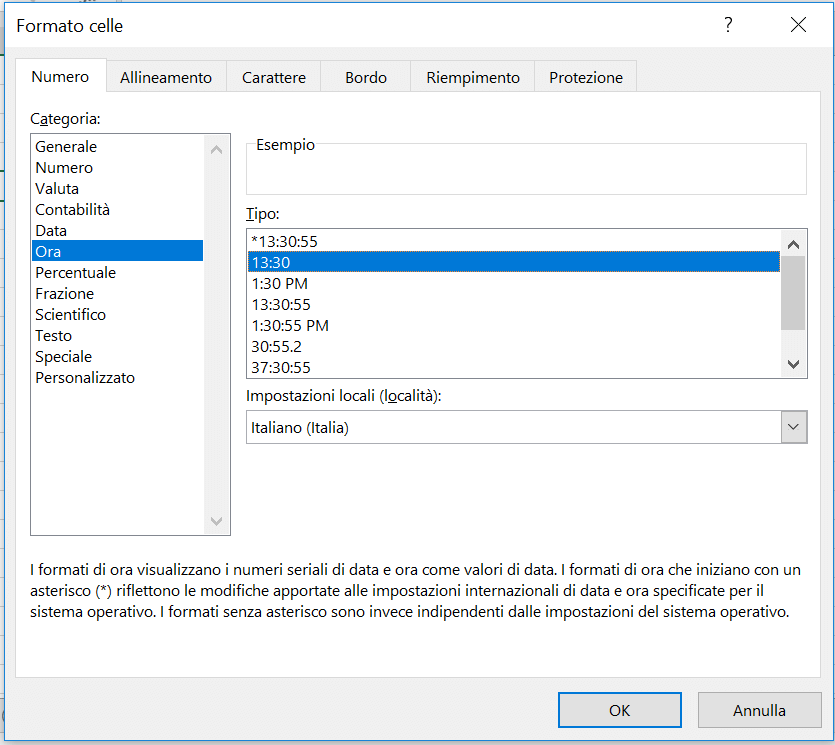Select the Personalizzato category
Viewport: 835px width, 745px height.
[x=118, y=378]
